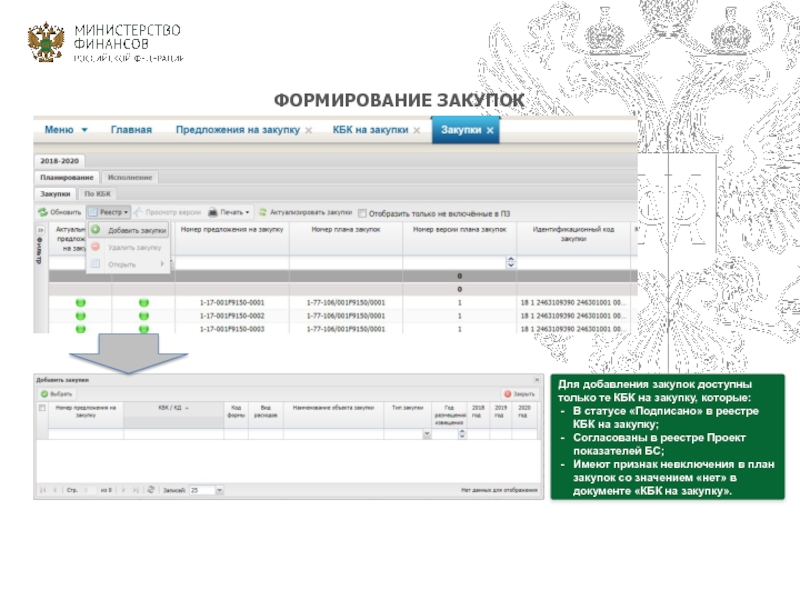This screenshot has height=600, width=800.
Task: Click the Год размещения извещения filter spinner
Action: 462,434
